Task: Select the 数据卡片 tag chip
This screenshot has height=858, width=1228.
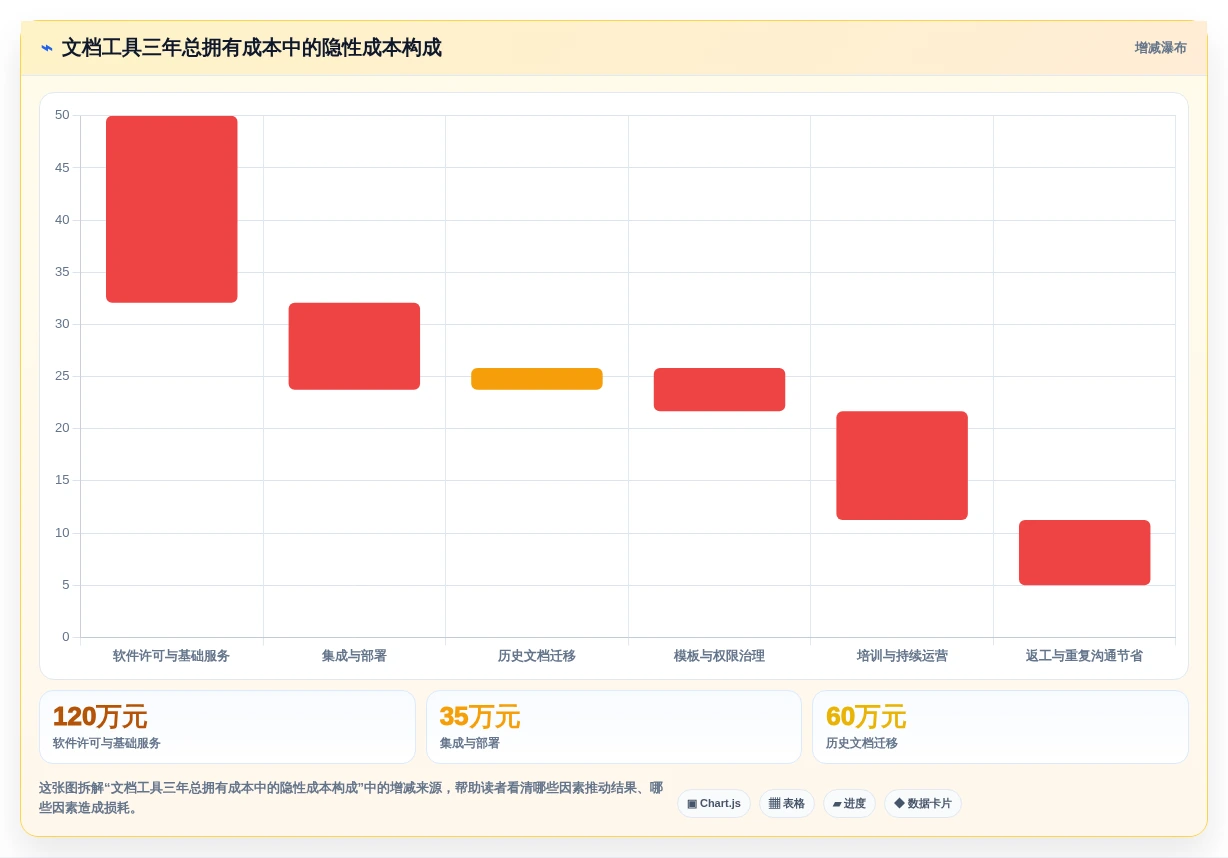Action: tap(923, 804)
